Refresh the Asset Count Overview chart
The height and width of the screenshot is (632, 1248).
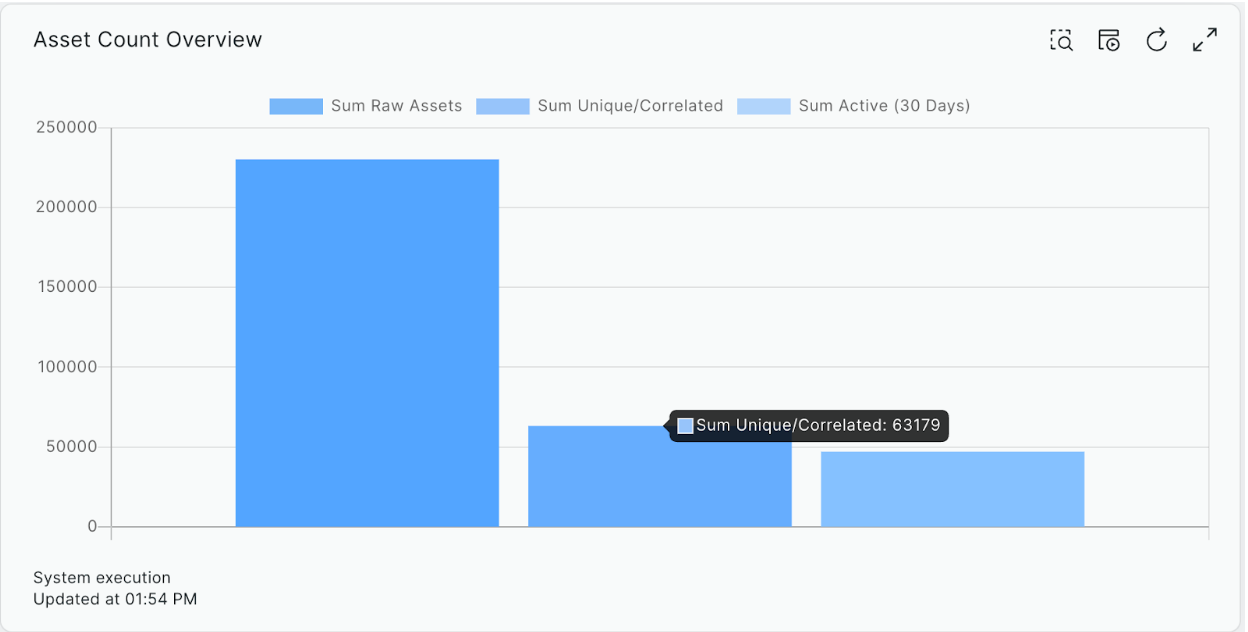coord(1157,40)
